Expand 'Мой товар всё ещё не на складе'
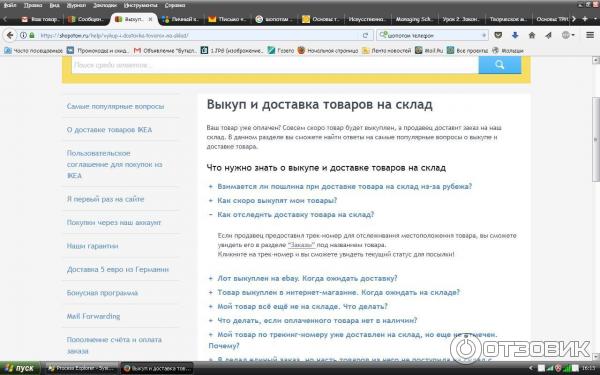This screenshot has width=600, height=375. point(302,307)
